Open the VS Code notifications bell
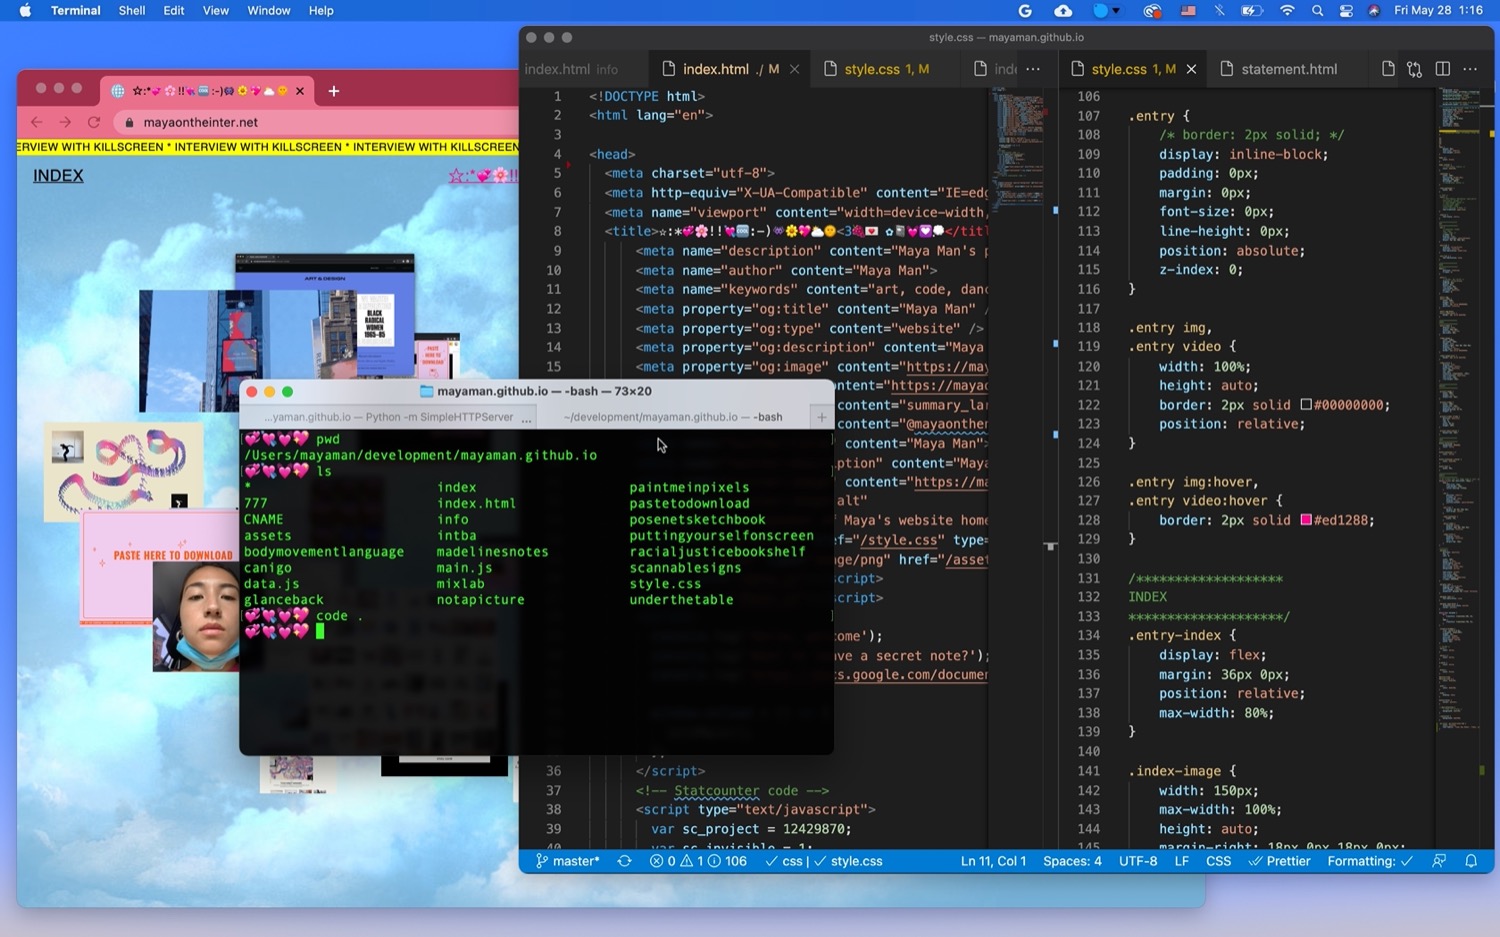 click(x=1471, y=861)
